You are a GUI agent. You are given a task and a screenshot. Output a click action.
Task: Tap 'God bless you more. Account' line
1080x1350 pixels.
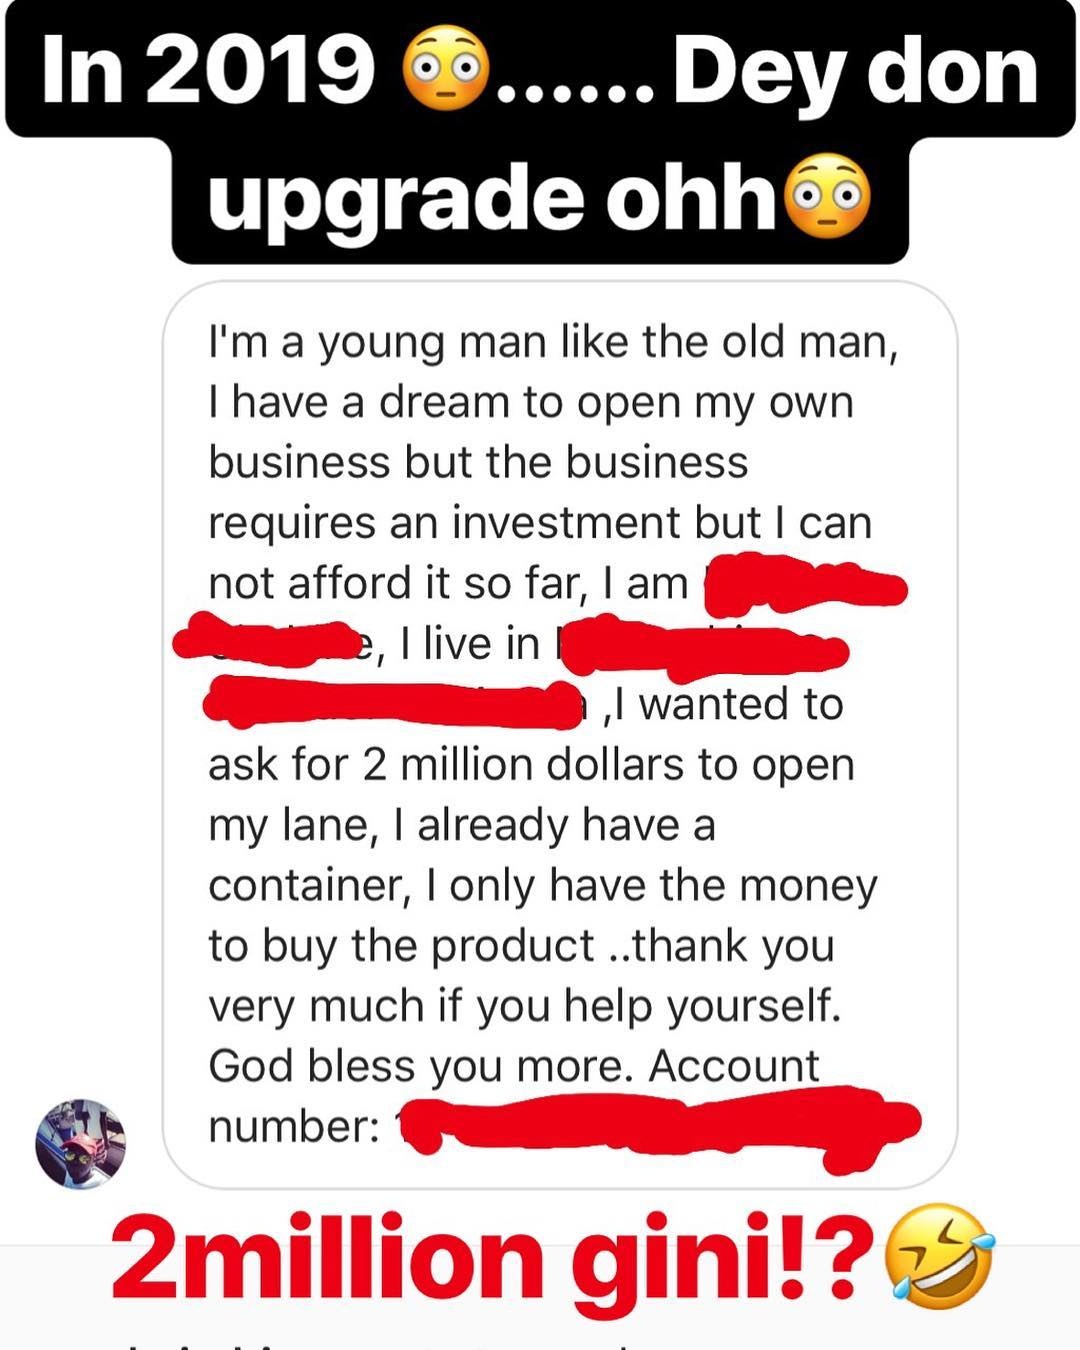tap(514, 1066)
